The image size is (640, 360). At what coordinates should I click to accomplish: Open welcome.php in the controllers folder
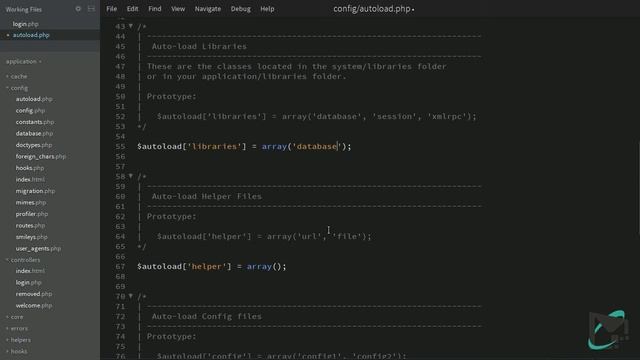point(34,305)
